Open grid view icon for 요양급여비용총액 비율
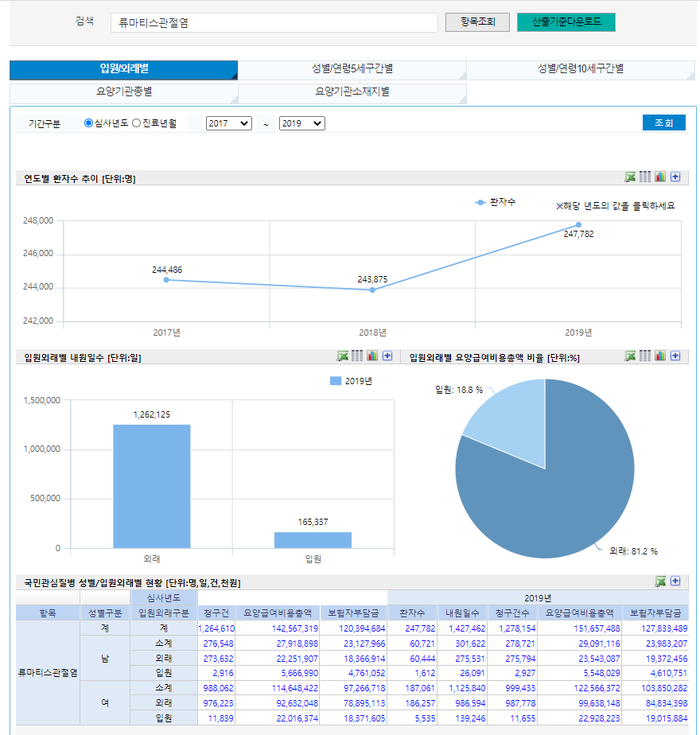The image size is (700, 735). coord(645,355)
